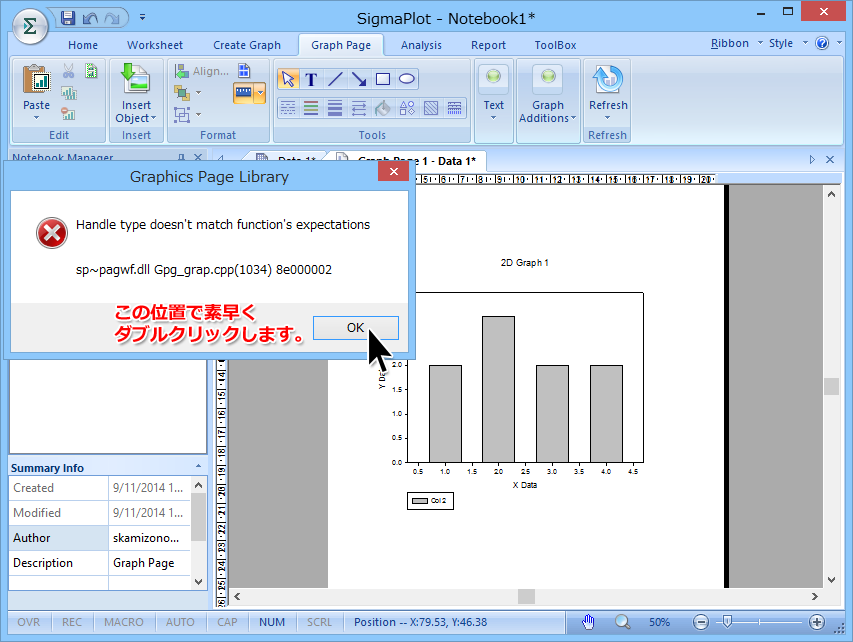The image size is (853, 642).
Task: Switch to the Worksheet ribbon tab
Action: (155, 45)
